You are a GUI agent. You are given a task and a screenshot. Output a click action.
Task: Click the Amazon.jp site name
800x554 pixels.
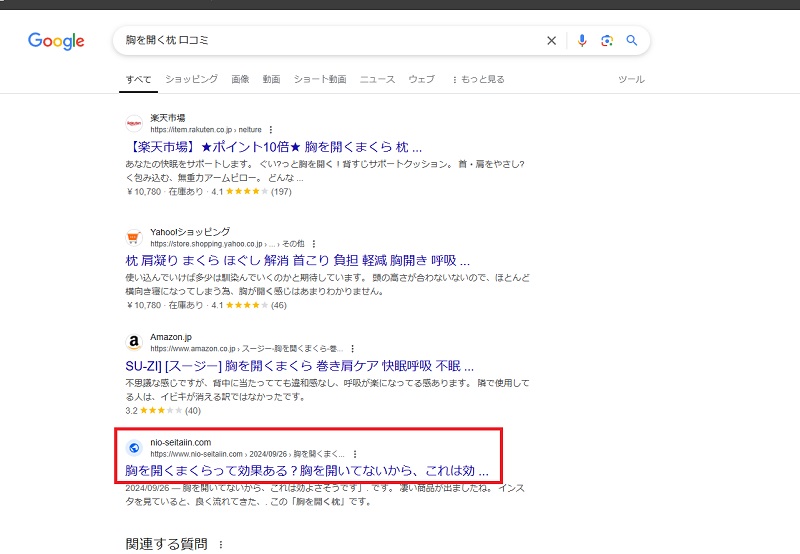pyautogui.click(x=171, y=337)
